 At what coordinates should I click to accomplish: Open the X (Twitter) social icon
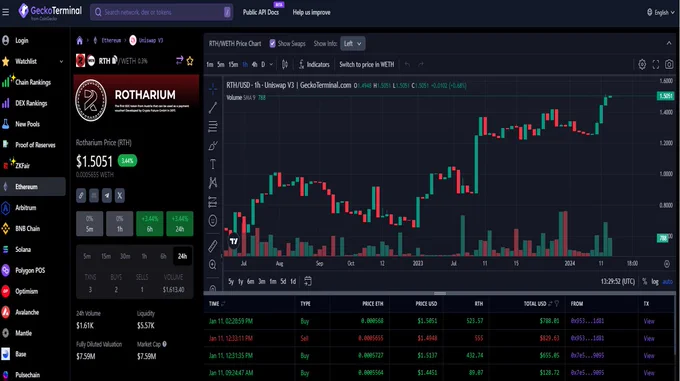pos(120,195)
